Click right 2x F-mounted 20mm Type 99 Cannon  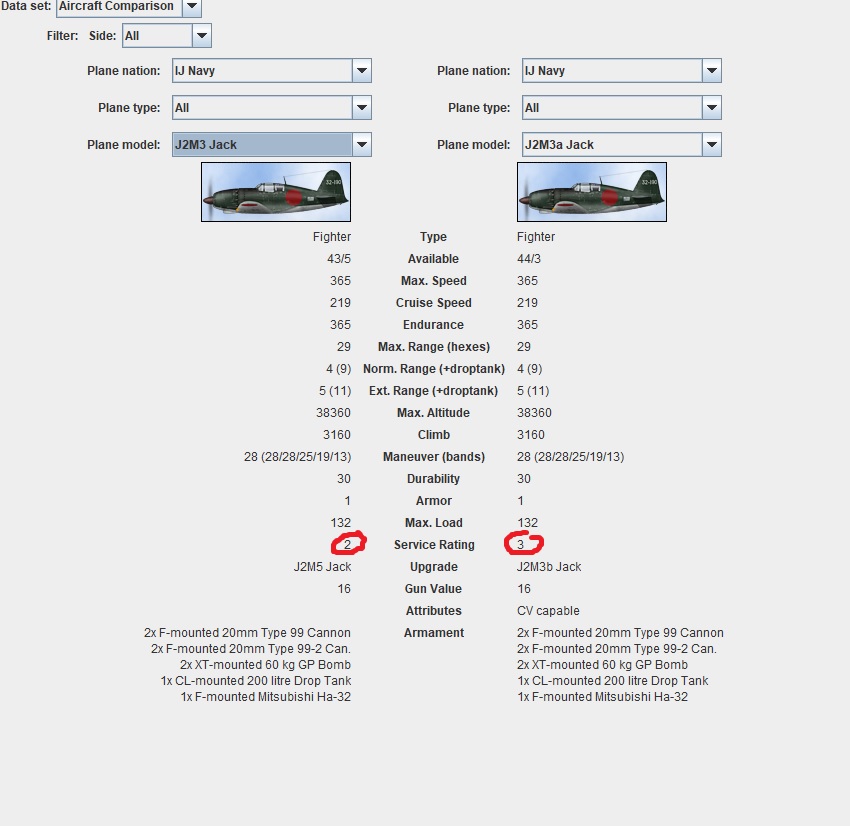point(620,633)
